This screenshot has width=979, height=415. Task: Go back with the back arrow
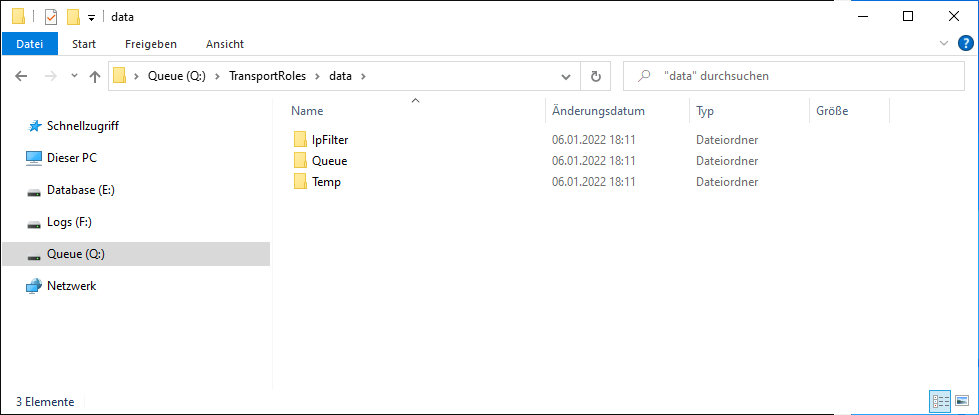22,76
